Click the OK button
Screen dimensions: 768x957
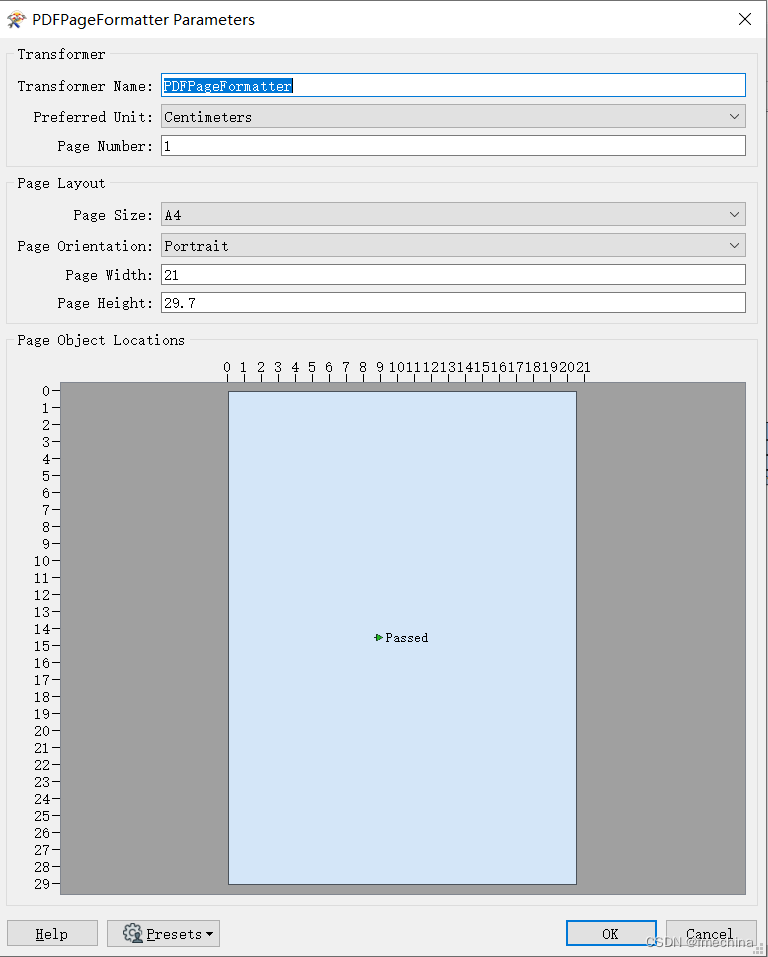coord(611,933)
